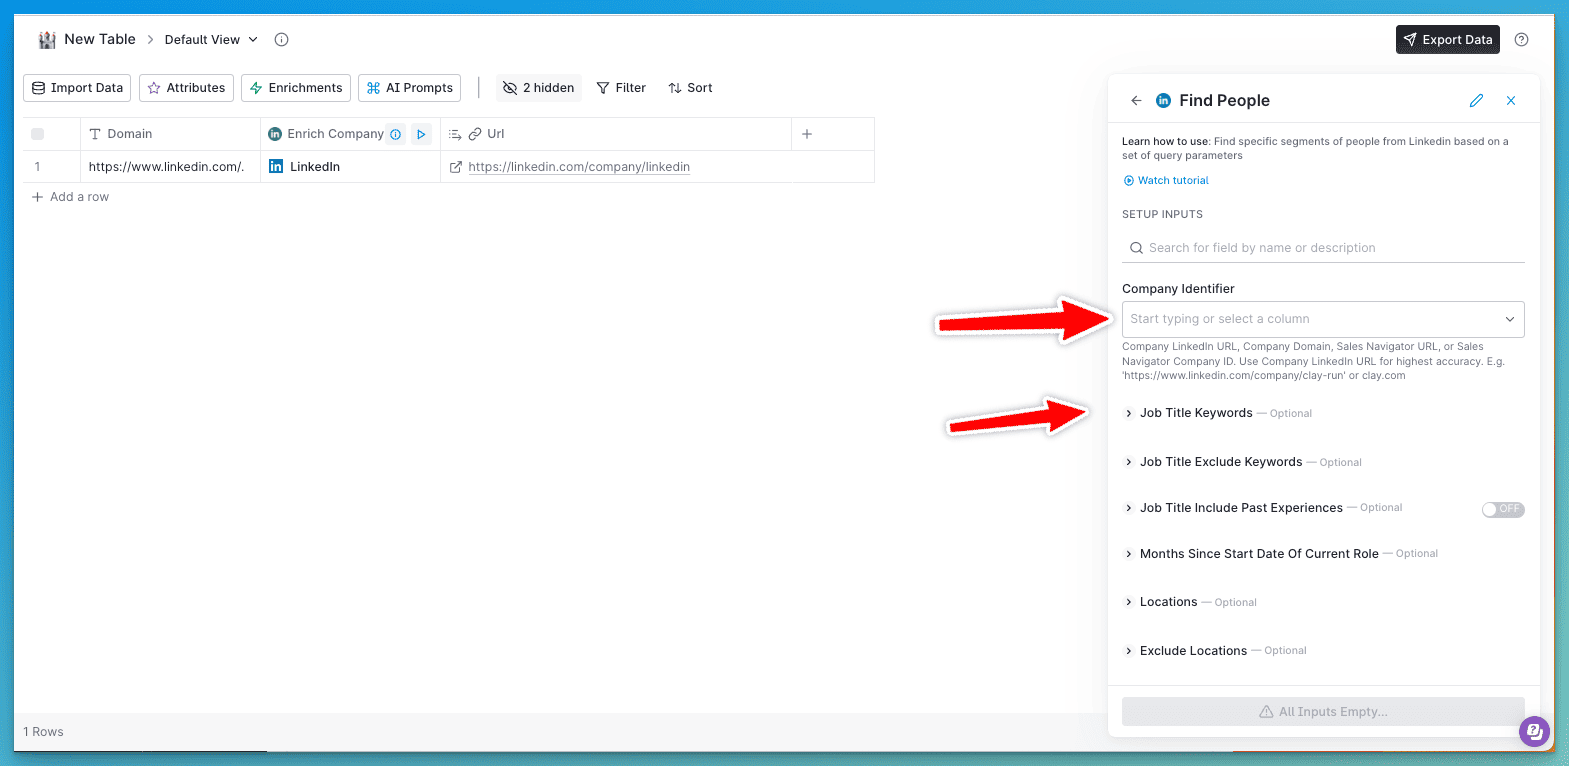1569x766 pixels.
Task: Run the Enrich Company column play icon
Action: click(421, 134)
